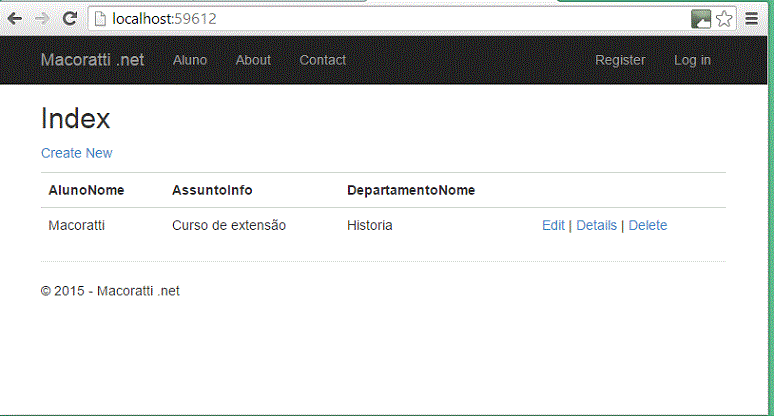Viewport: 774px width, 418px height.
Task: Select the Historia cell
Action: coord(370,225)
